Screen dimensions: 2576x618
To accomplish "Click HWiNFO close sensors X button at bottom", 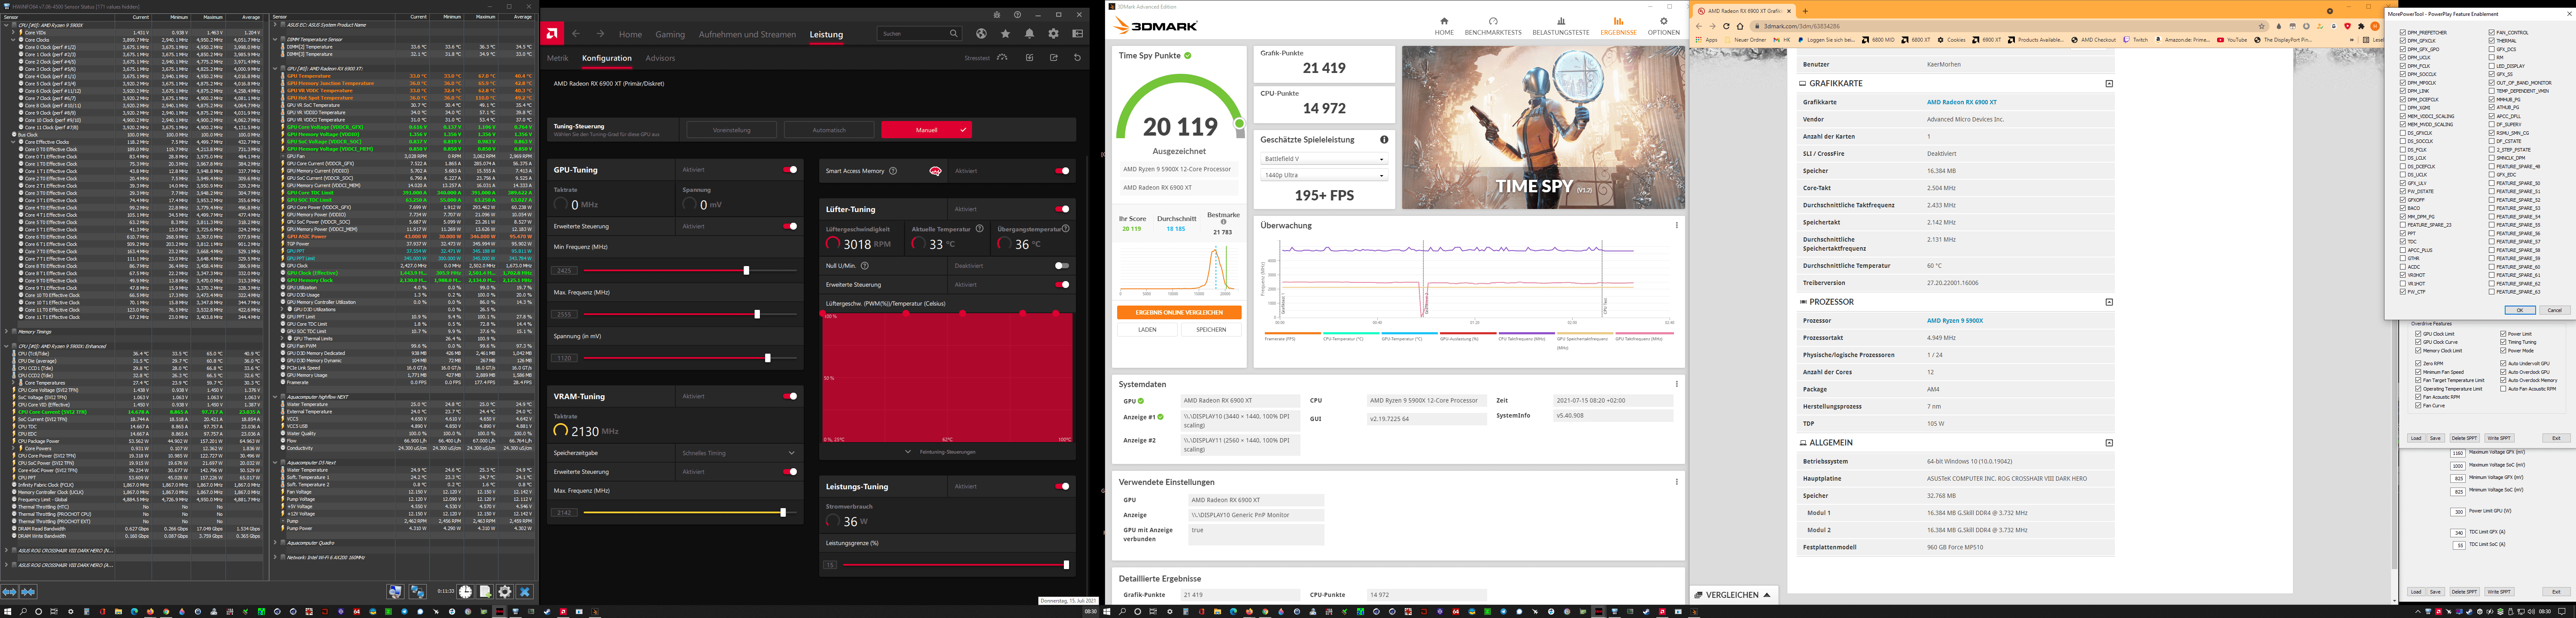I will pyautogui.click(x=525, y=592).
